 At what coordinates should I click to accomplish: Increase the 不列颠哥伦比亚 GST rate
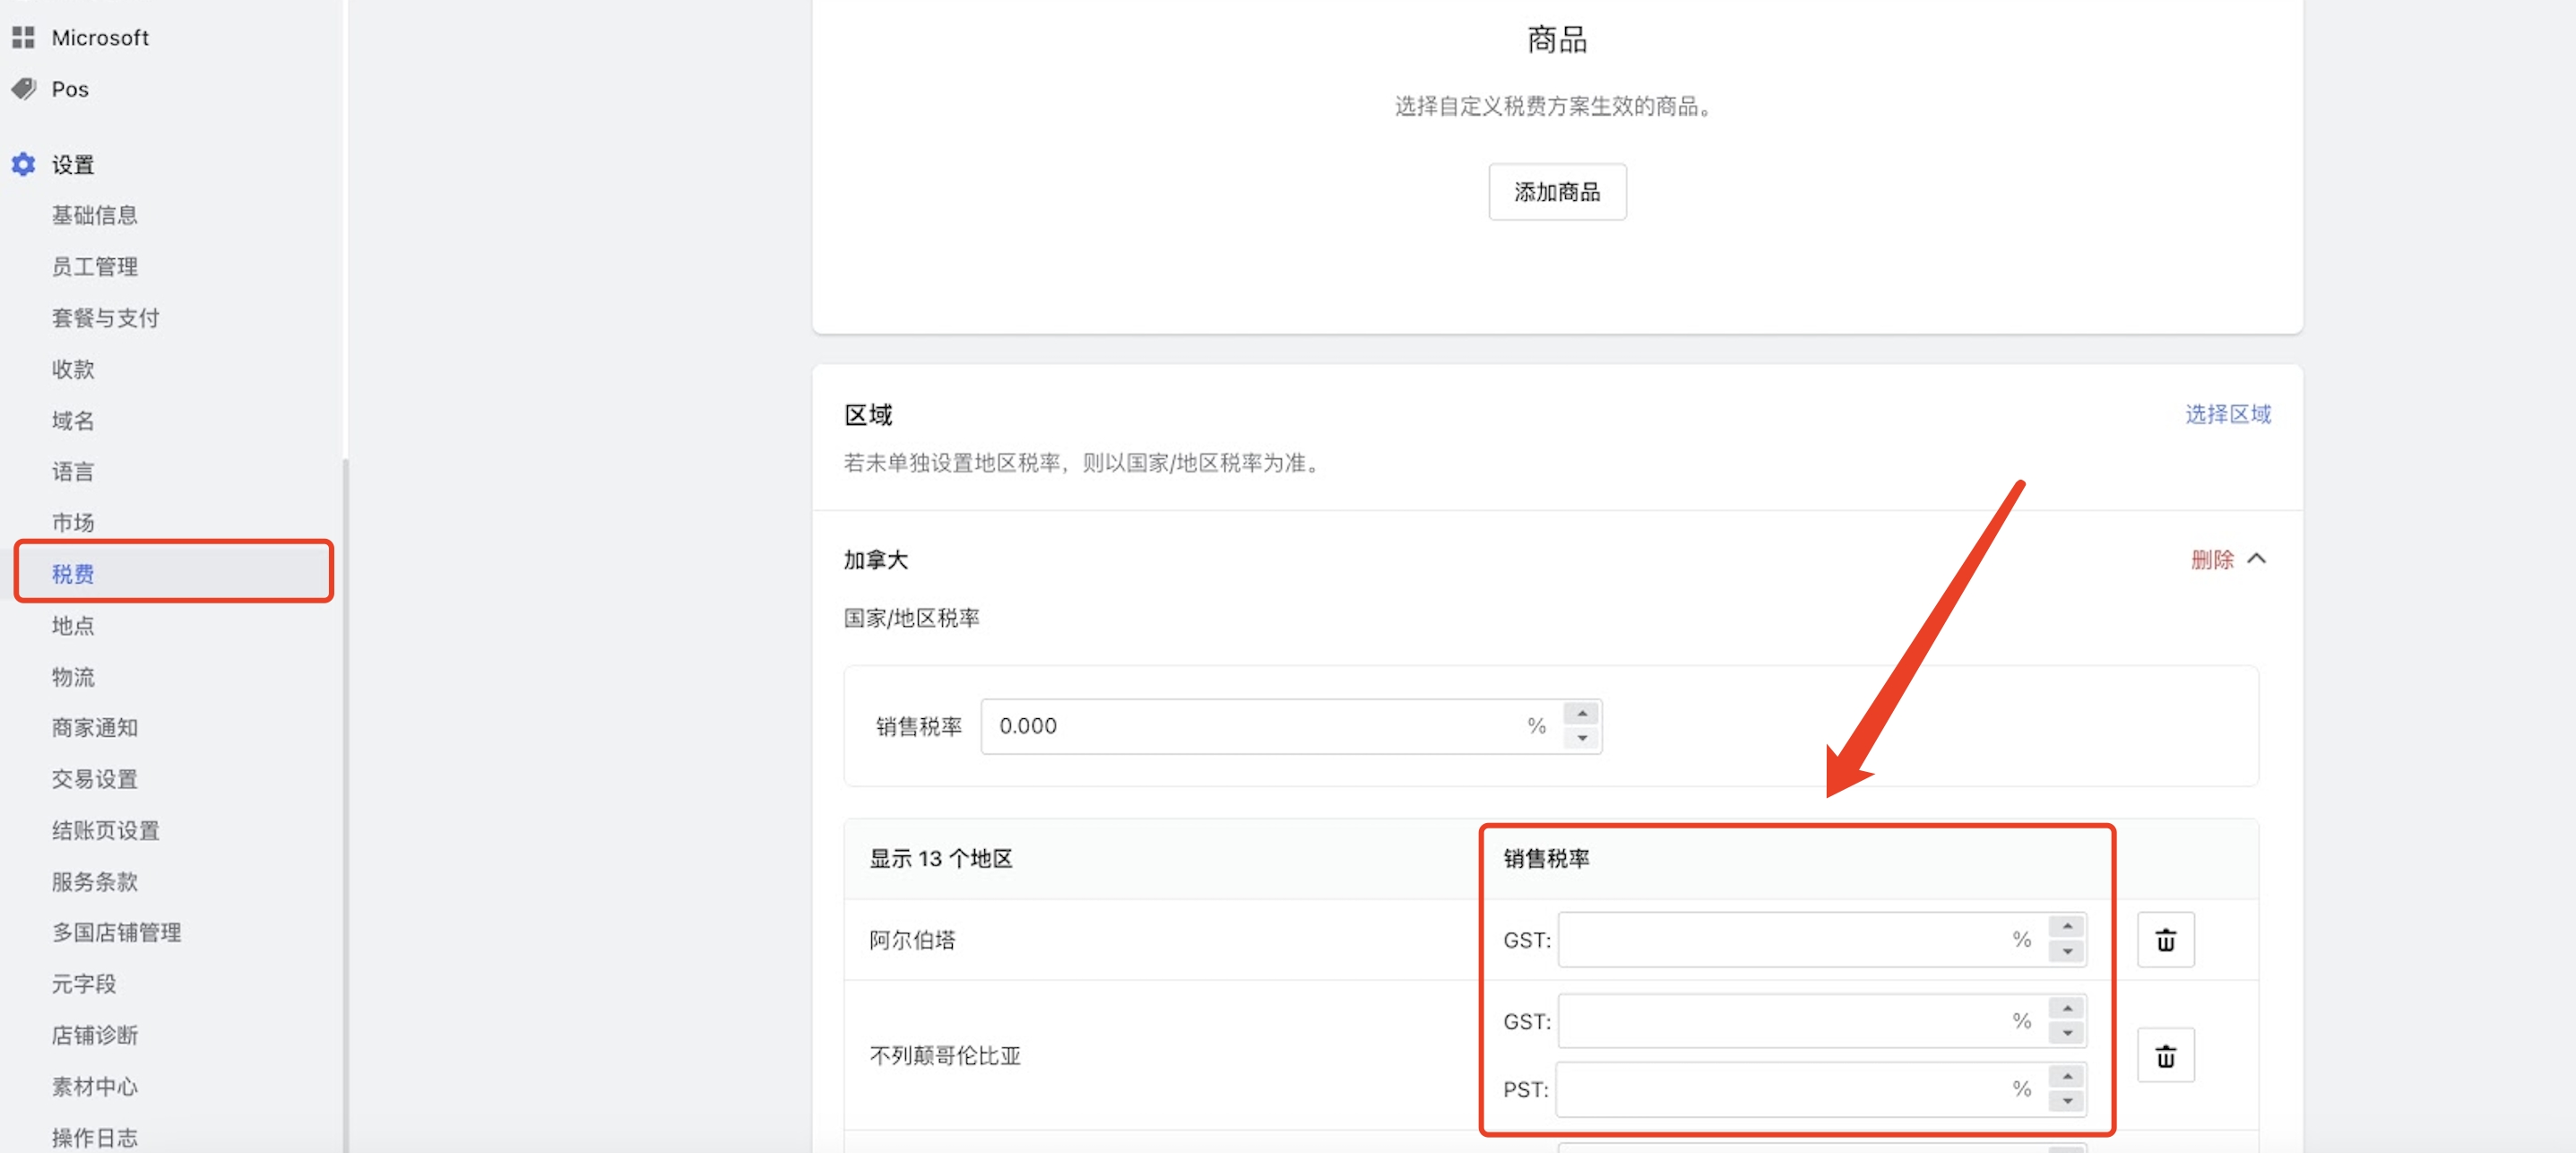pyautogui.click(x=2067, y=1008)
